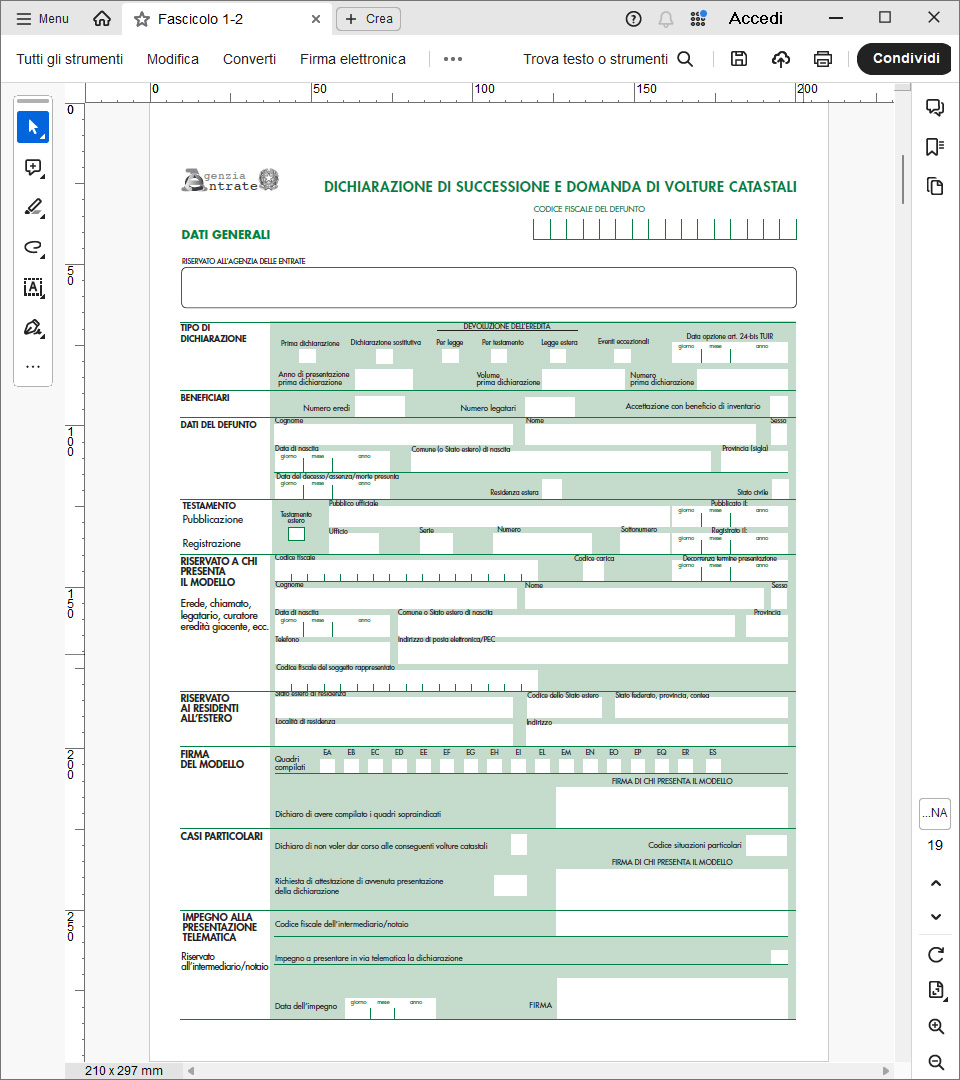Click the 210 x 297 mm page size label
960x1080 pixels.
(x=124, y=1071)
